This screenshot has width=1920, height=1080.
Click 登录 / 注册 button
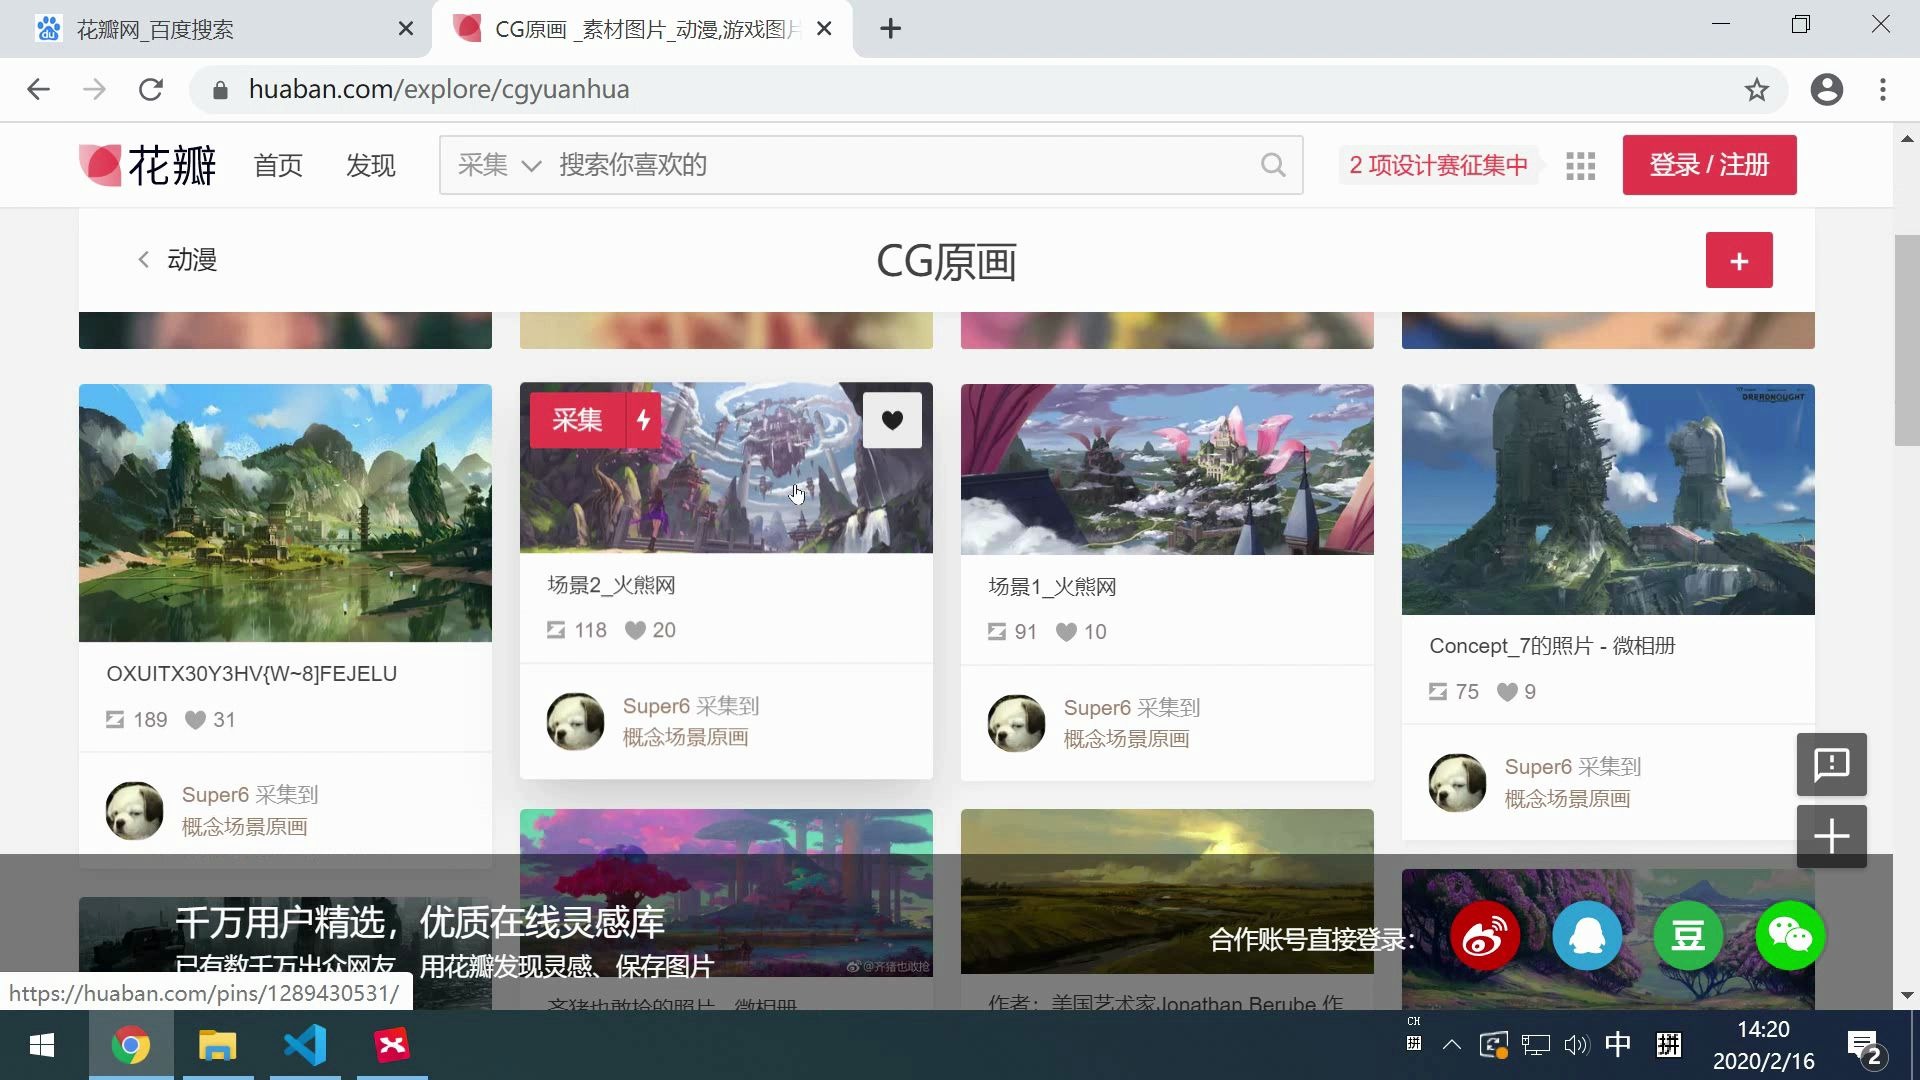coord(1709,165)
